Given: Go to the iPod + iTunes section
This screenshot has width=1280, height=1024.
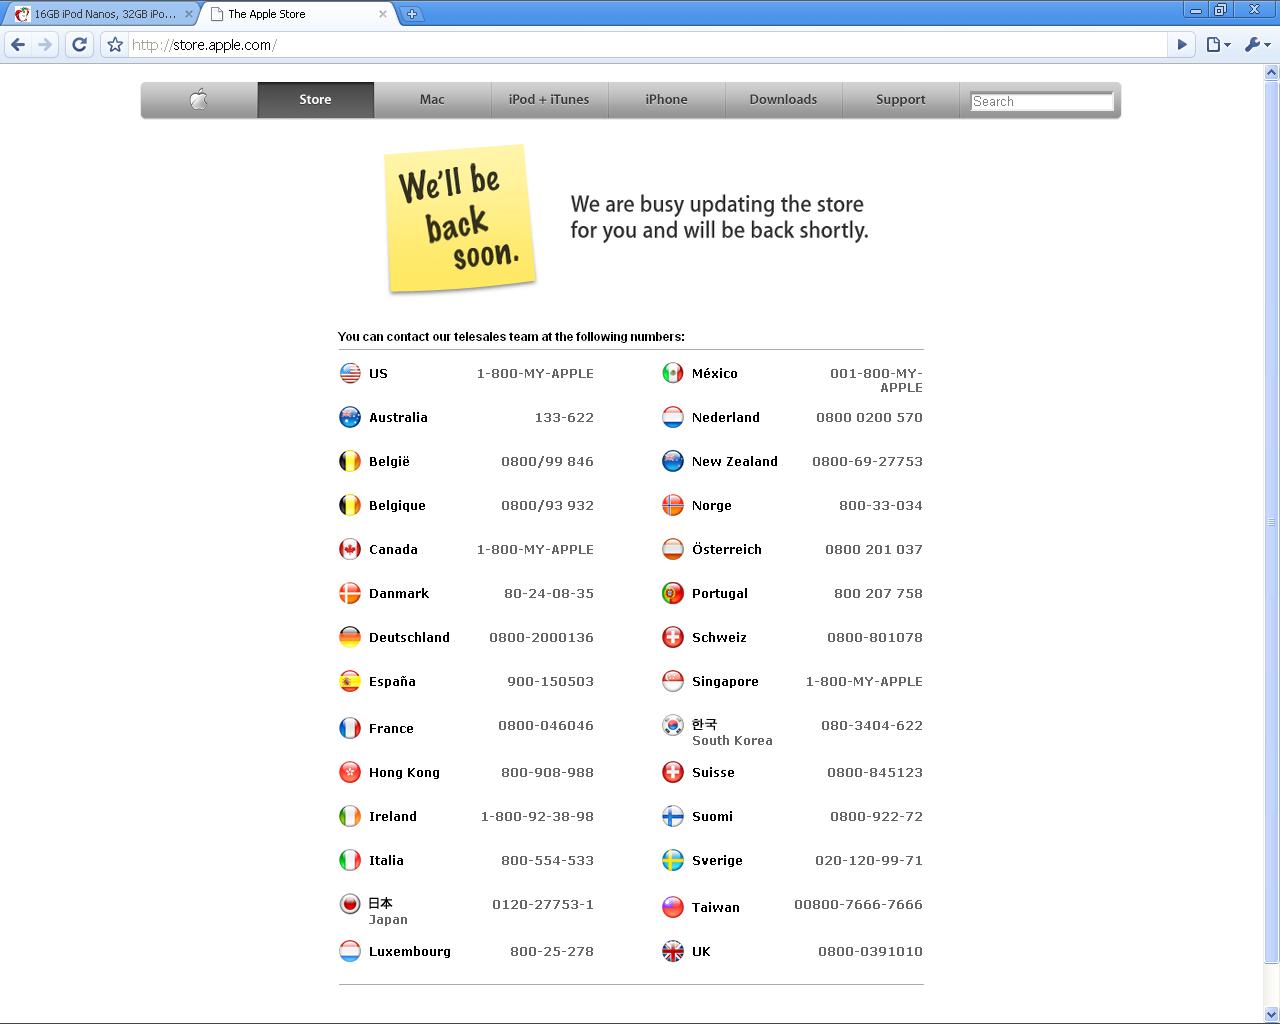Looking at the screenshot, I should [549, 99].
